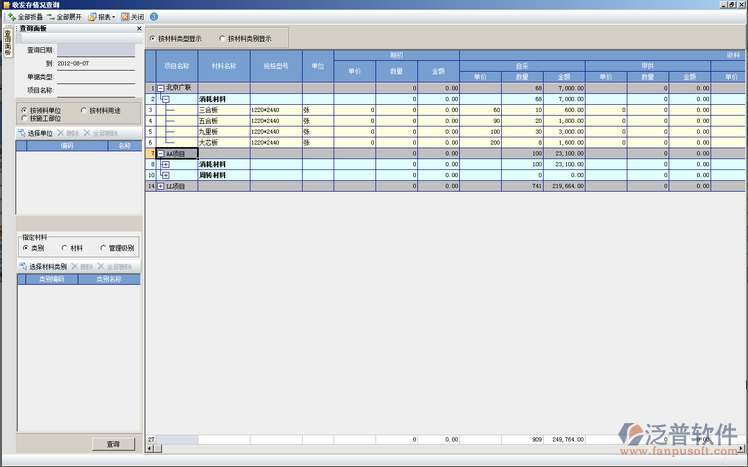
Task: Click the 关闭 close toolbar icon
Action: (x=125, y=17)
